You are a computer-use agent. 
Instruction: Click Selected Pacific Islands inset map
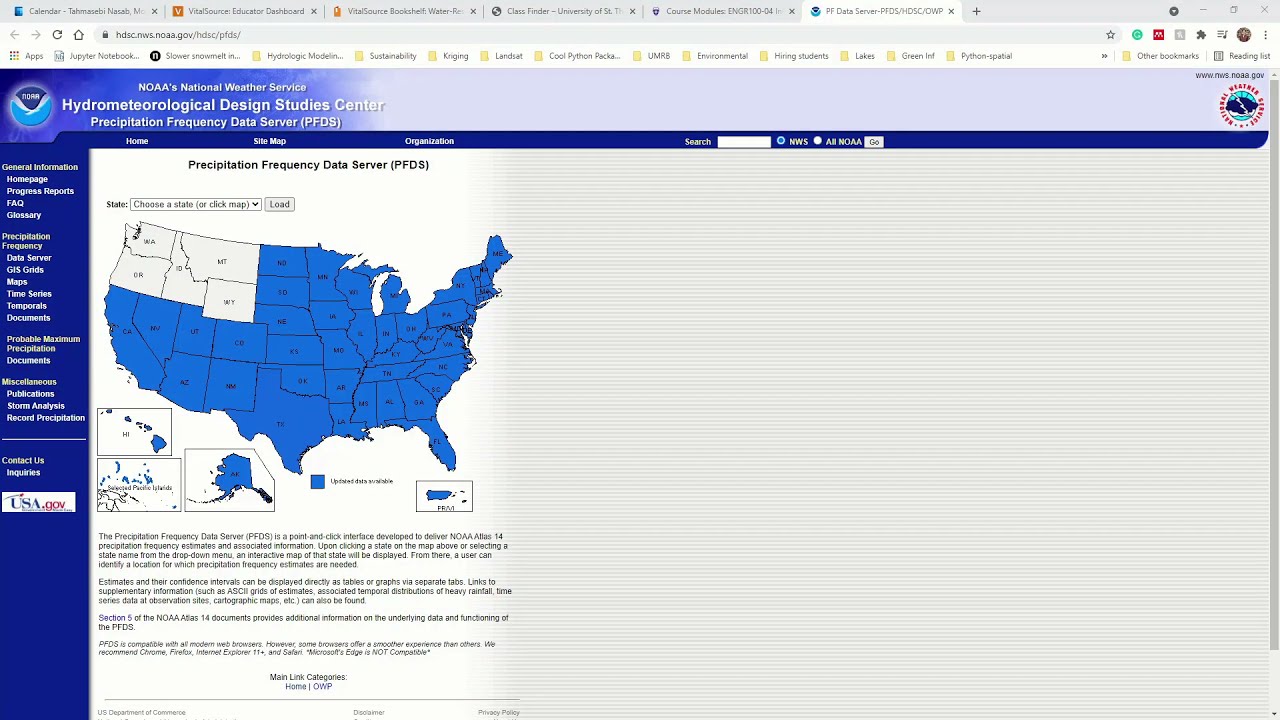(139, 485)
